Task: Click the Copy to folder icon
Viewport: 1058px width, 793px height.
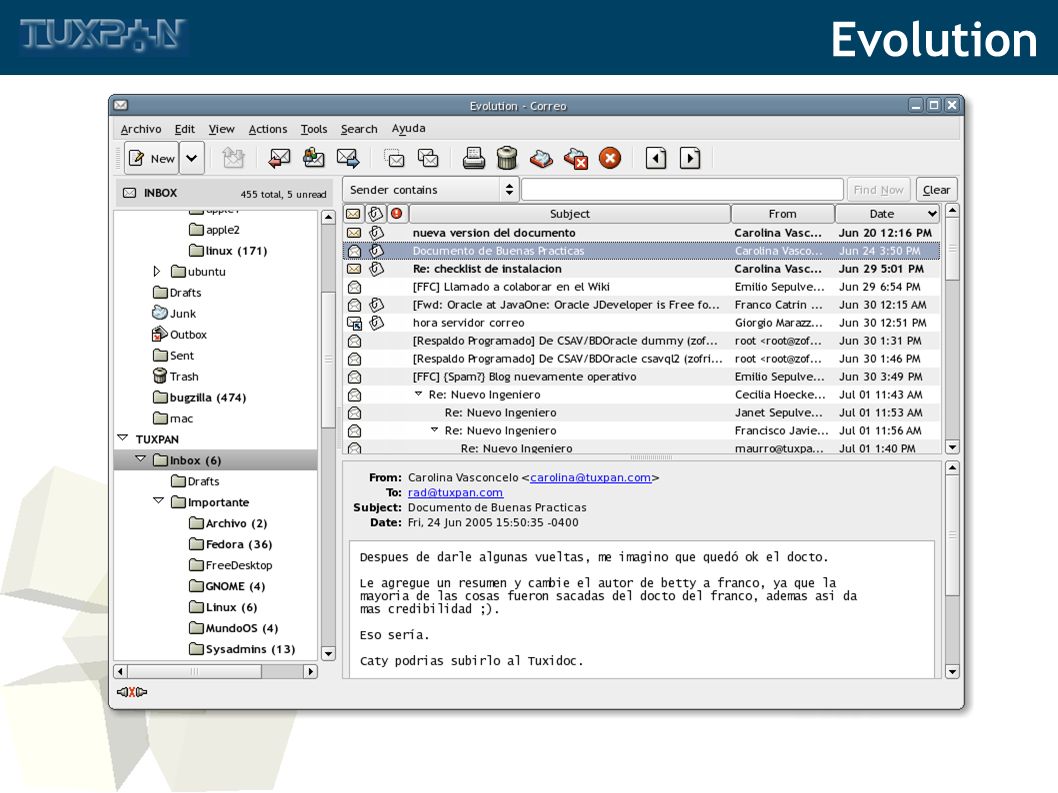Action: click(x=428, y=159)
